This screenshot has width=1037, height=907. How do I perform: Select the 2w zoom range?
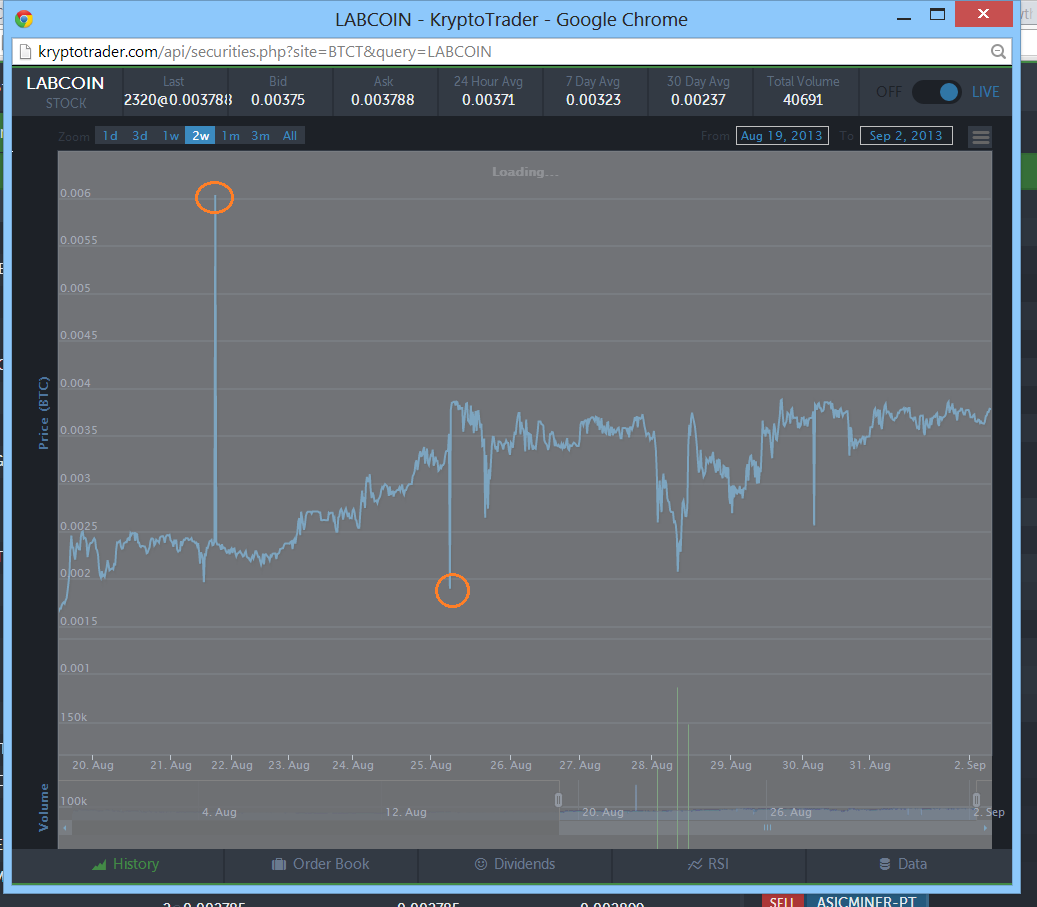pyautogui.click(x=200, y=136)
